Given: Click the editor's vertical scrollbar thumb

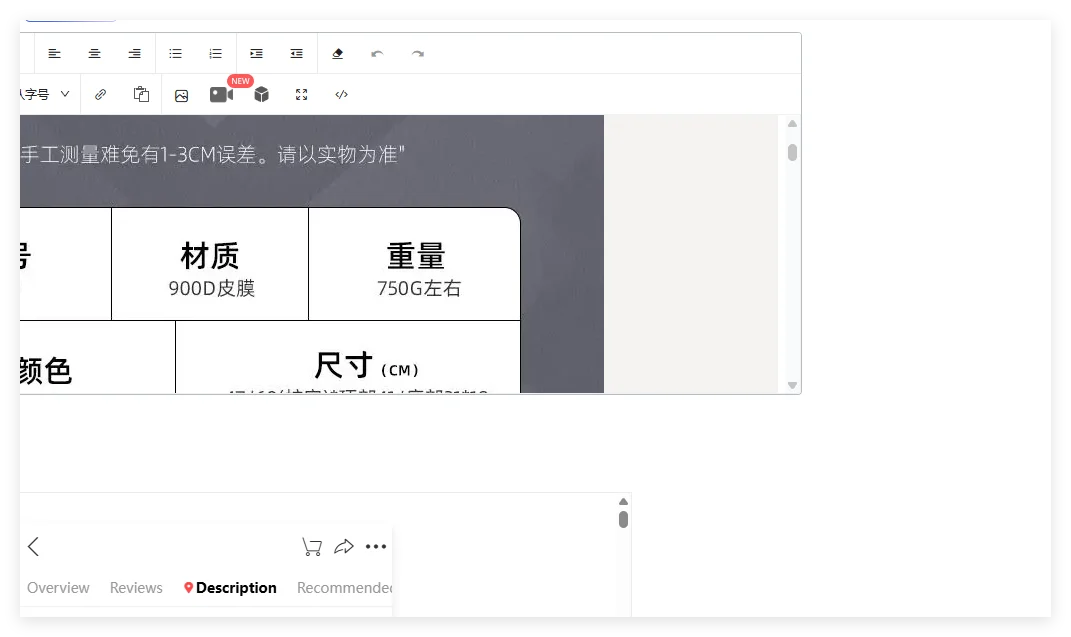Looking at the screenshot, I should pos(792,152).
